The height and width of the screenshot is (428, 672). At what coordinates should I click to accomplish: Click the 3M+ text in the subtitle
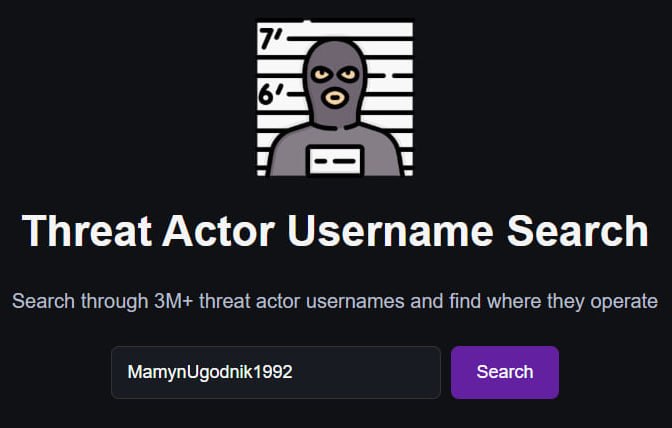[173, 301]
